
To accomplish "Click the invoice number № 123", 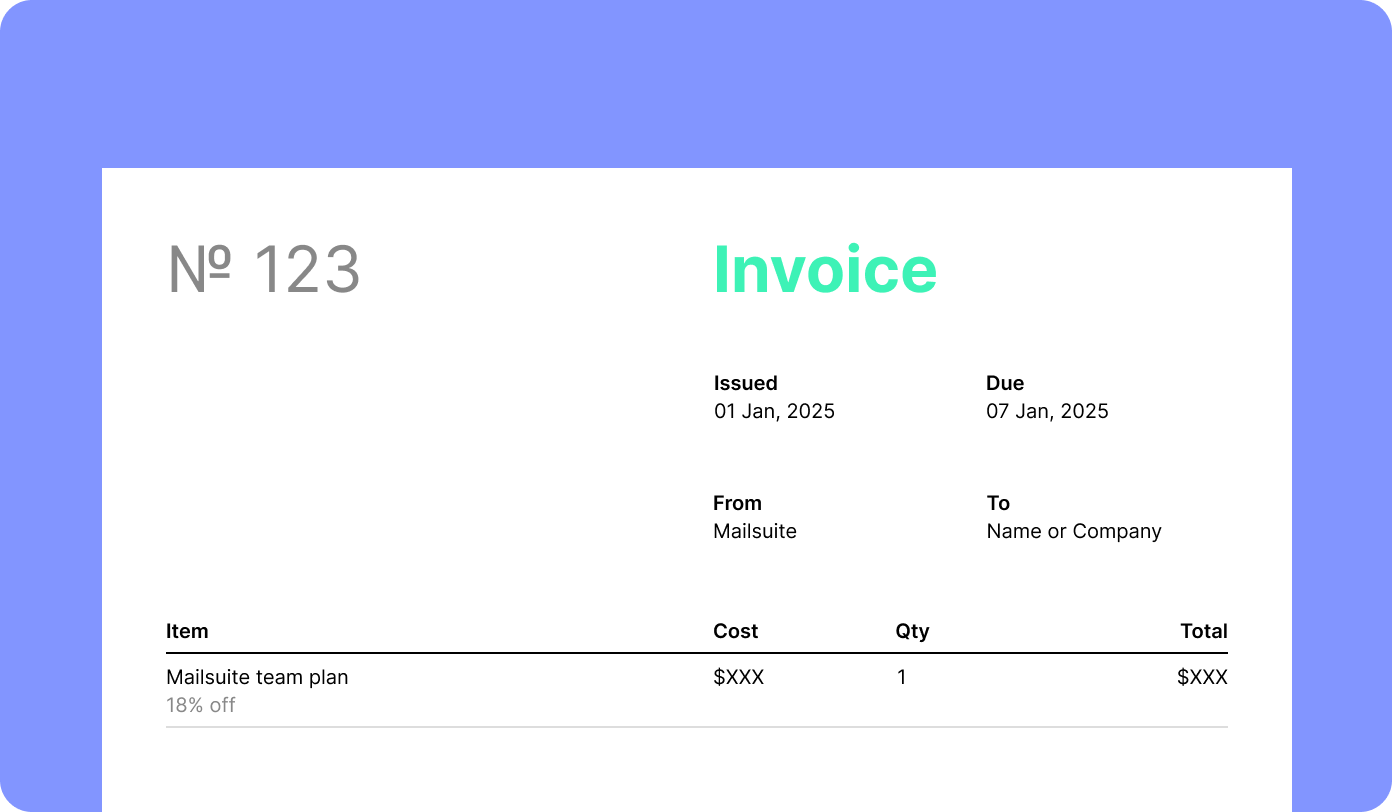I will (263, 270).
